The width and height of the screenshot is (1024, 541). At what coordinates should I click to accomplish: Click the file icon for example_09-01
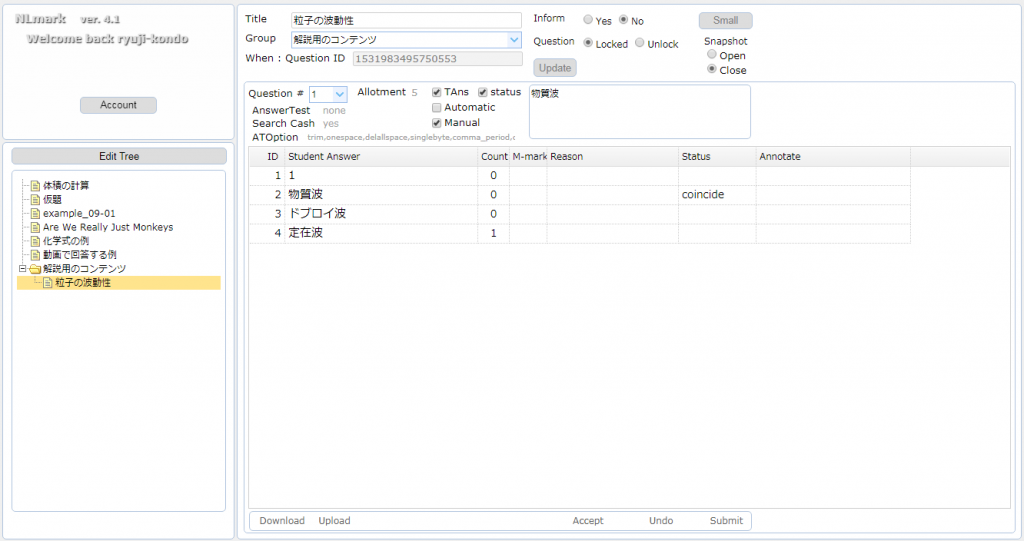35,214
